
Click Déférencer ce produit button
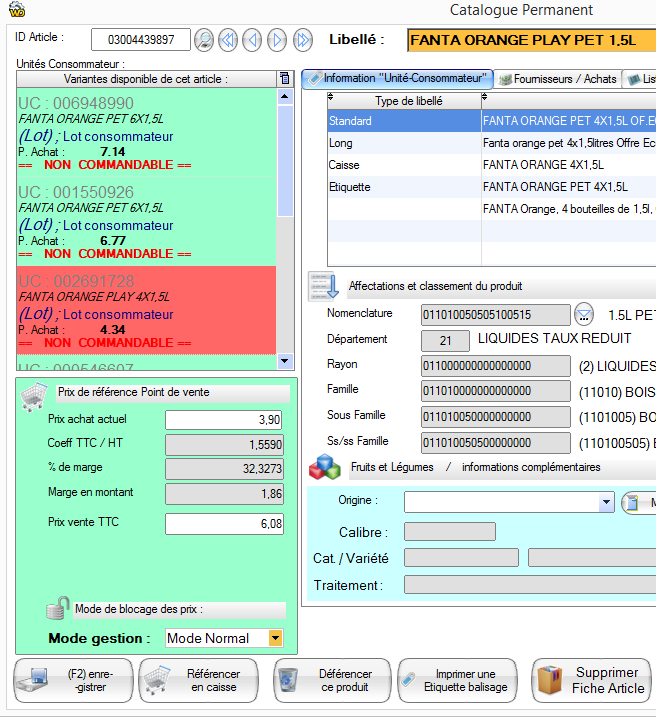327,681
